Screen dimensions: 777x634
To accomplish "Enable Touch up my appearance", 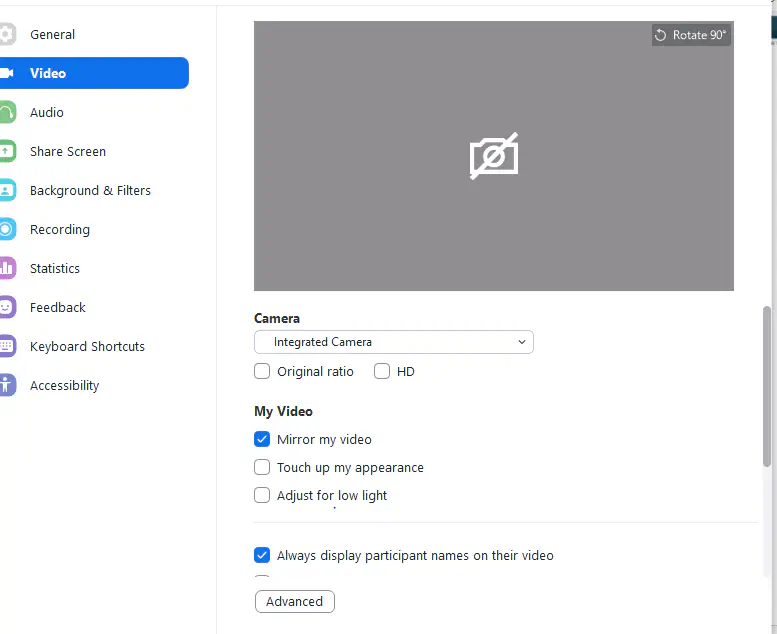I will pos(262,468).
